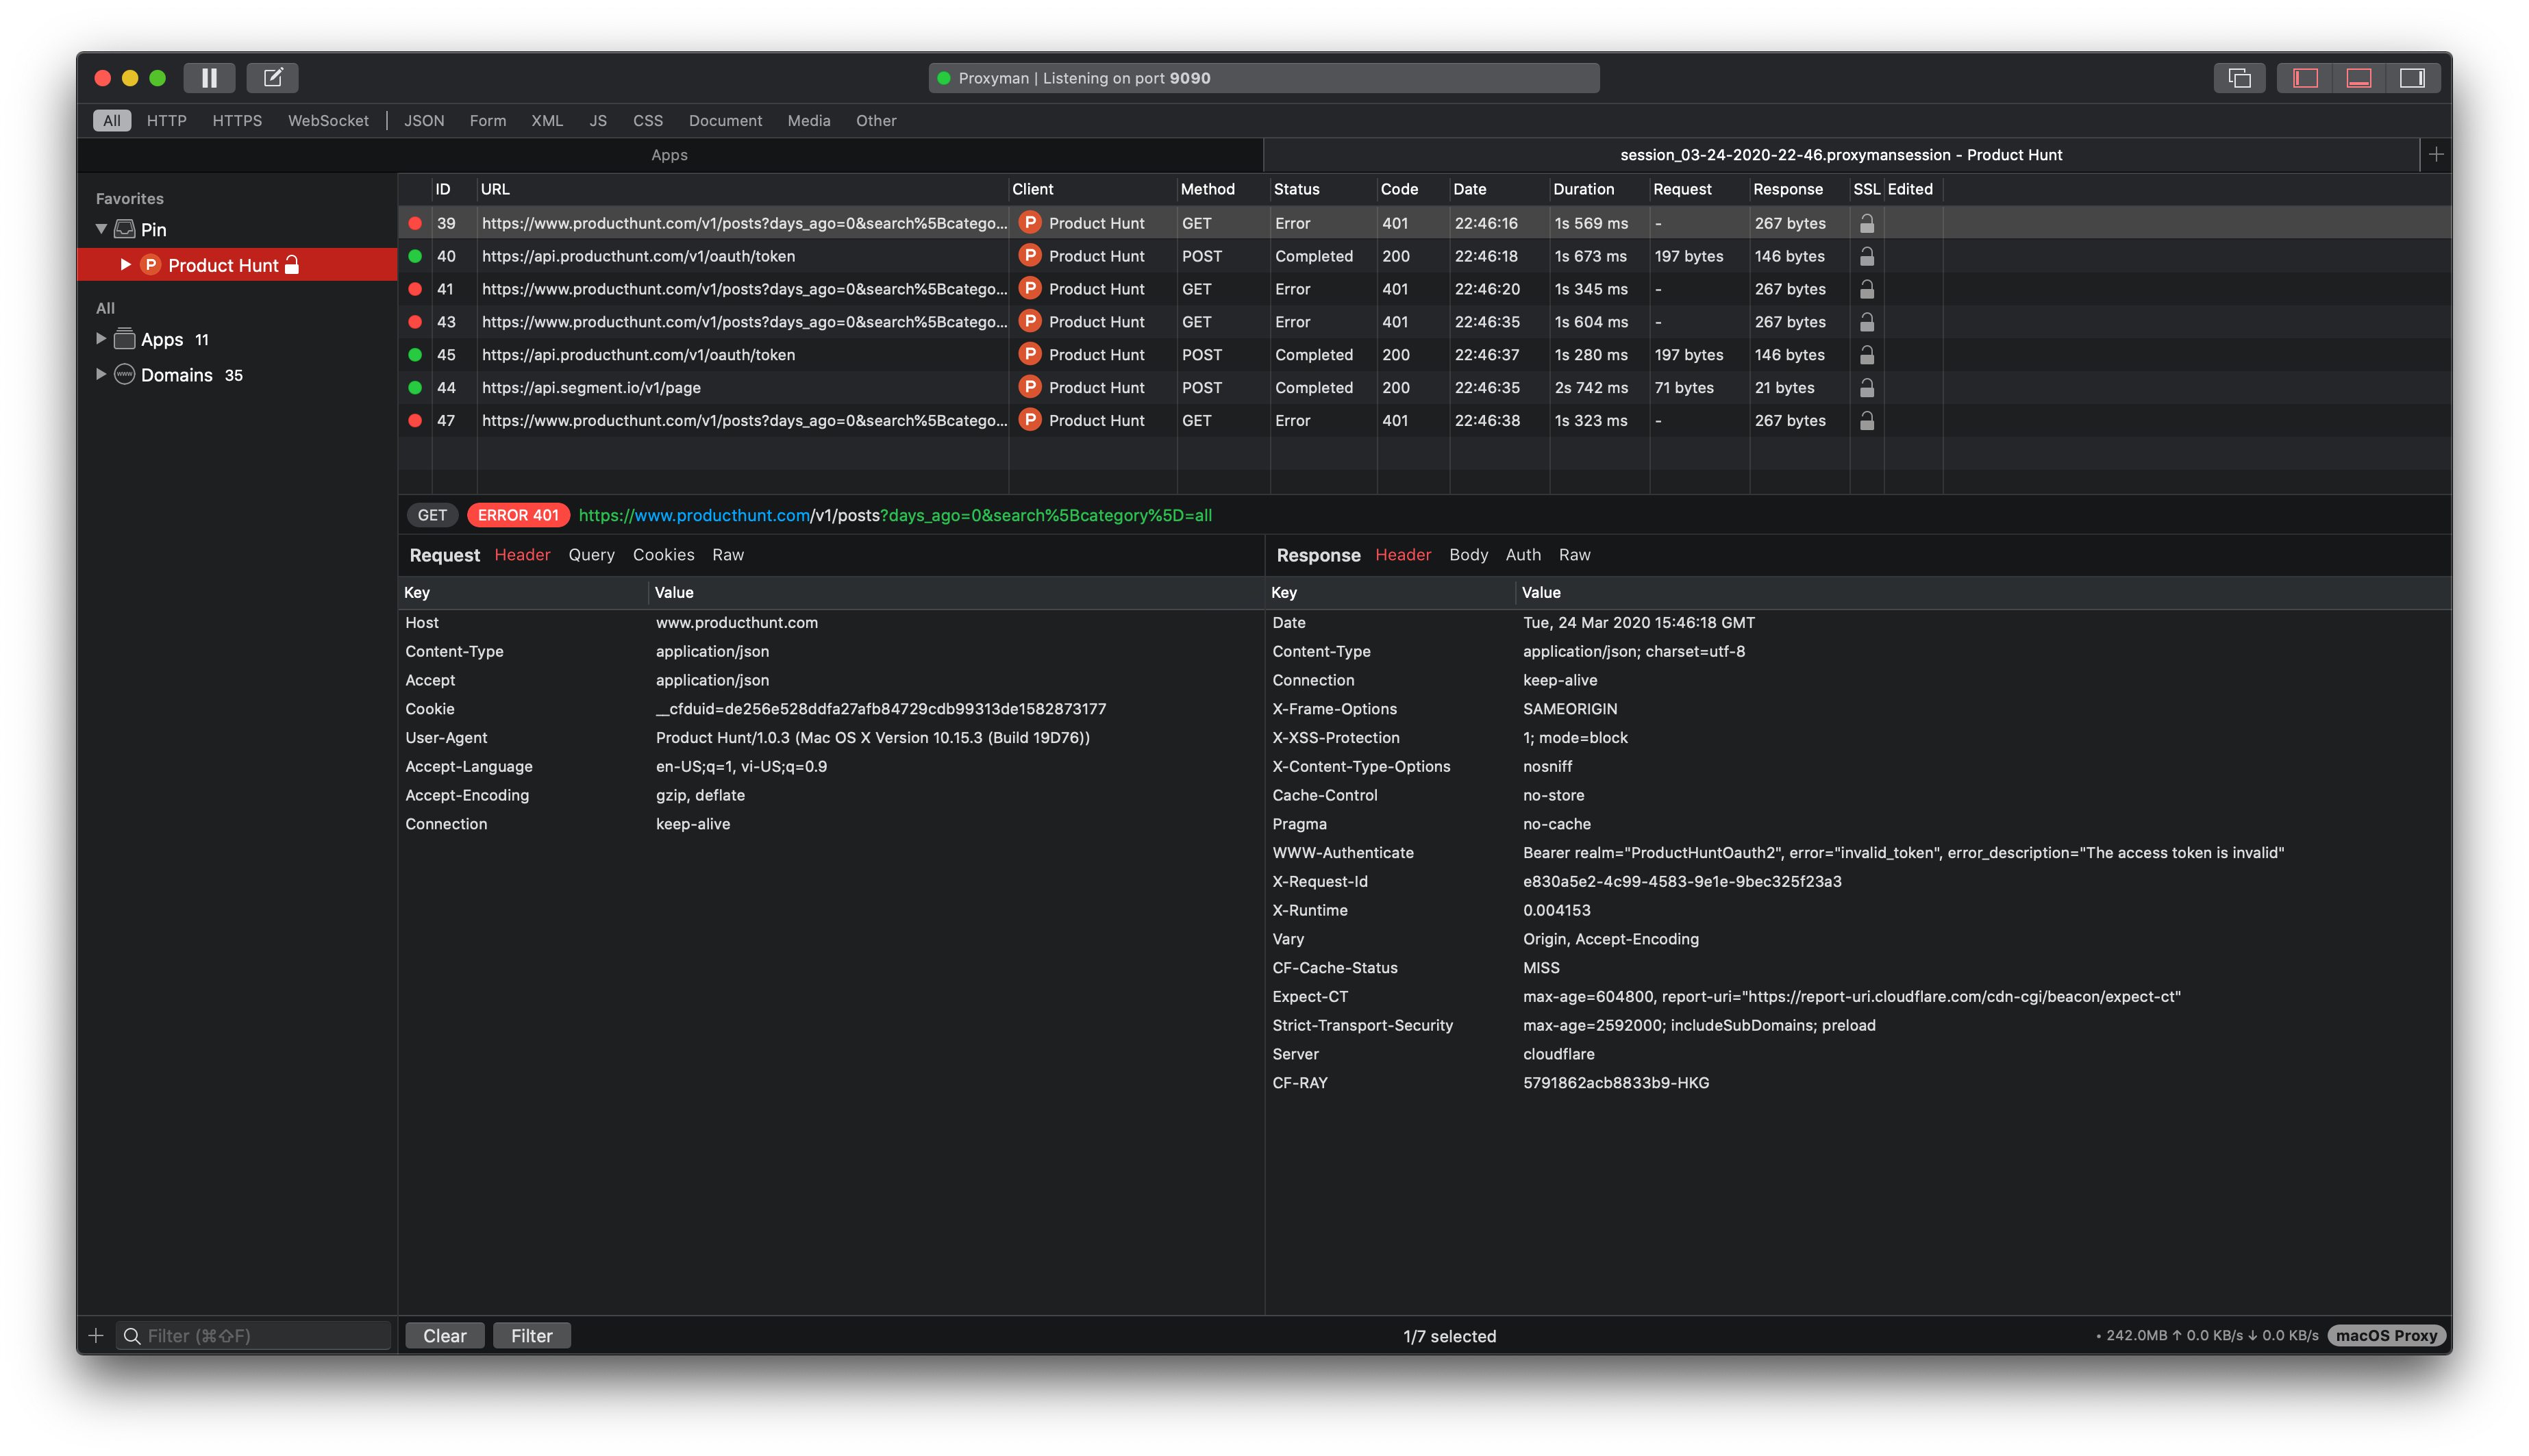Click the SSL lock icon on request 39
The width and height of the screenshot is (2529, 1456).
1866,223
